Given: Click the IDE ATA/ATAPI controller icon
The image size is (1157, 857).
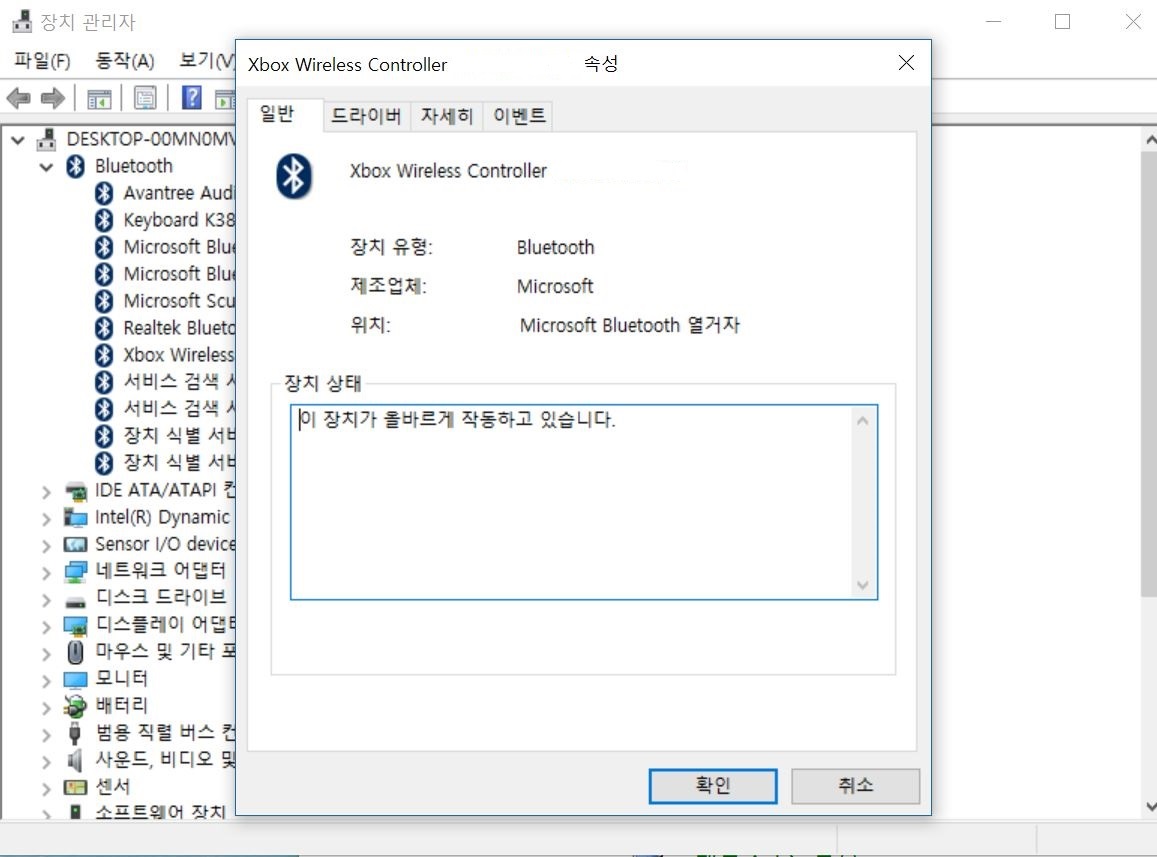Looking at the screenshot, I should pos(75,491).
